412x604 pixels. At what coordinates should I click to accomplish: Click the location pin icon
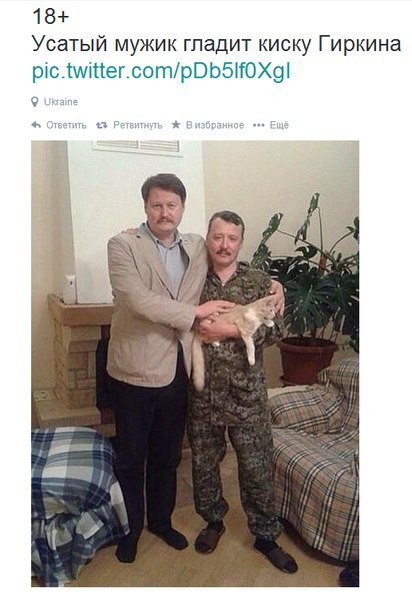pyautogui.click(x=35, y=102)
